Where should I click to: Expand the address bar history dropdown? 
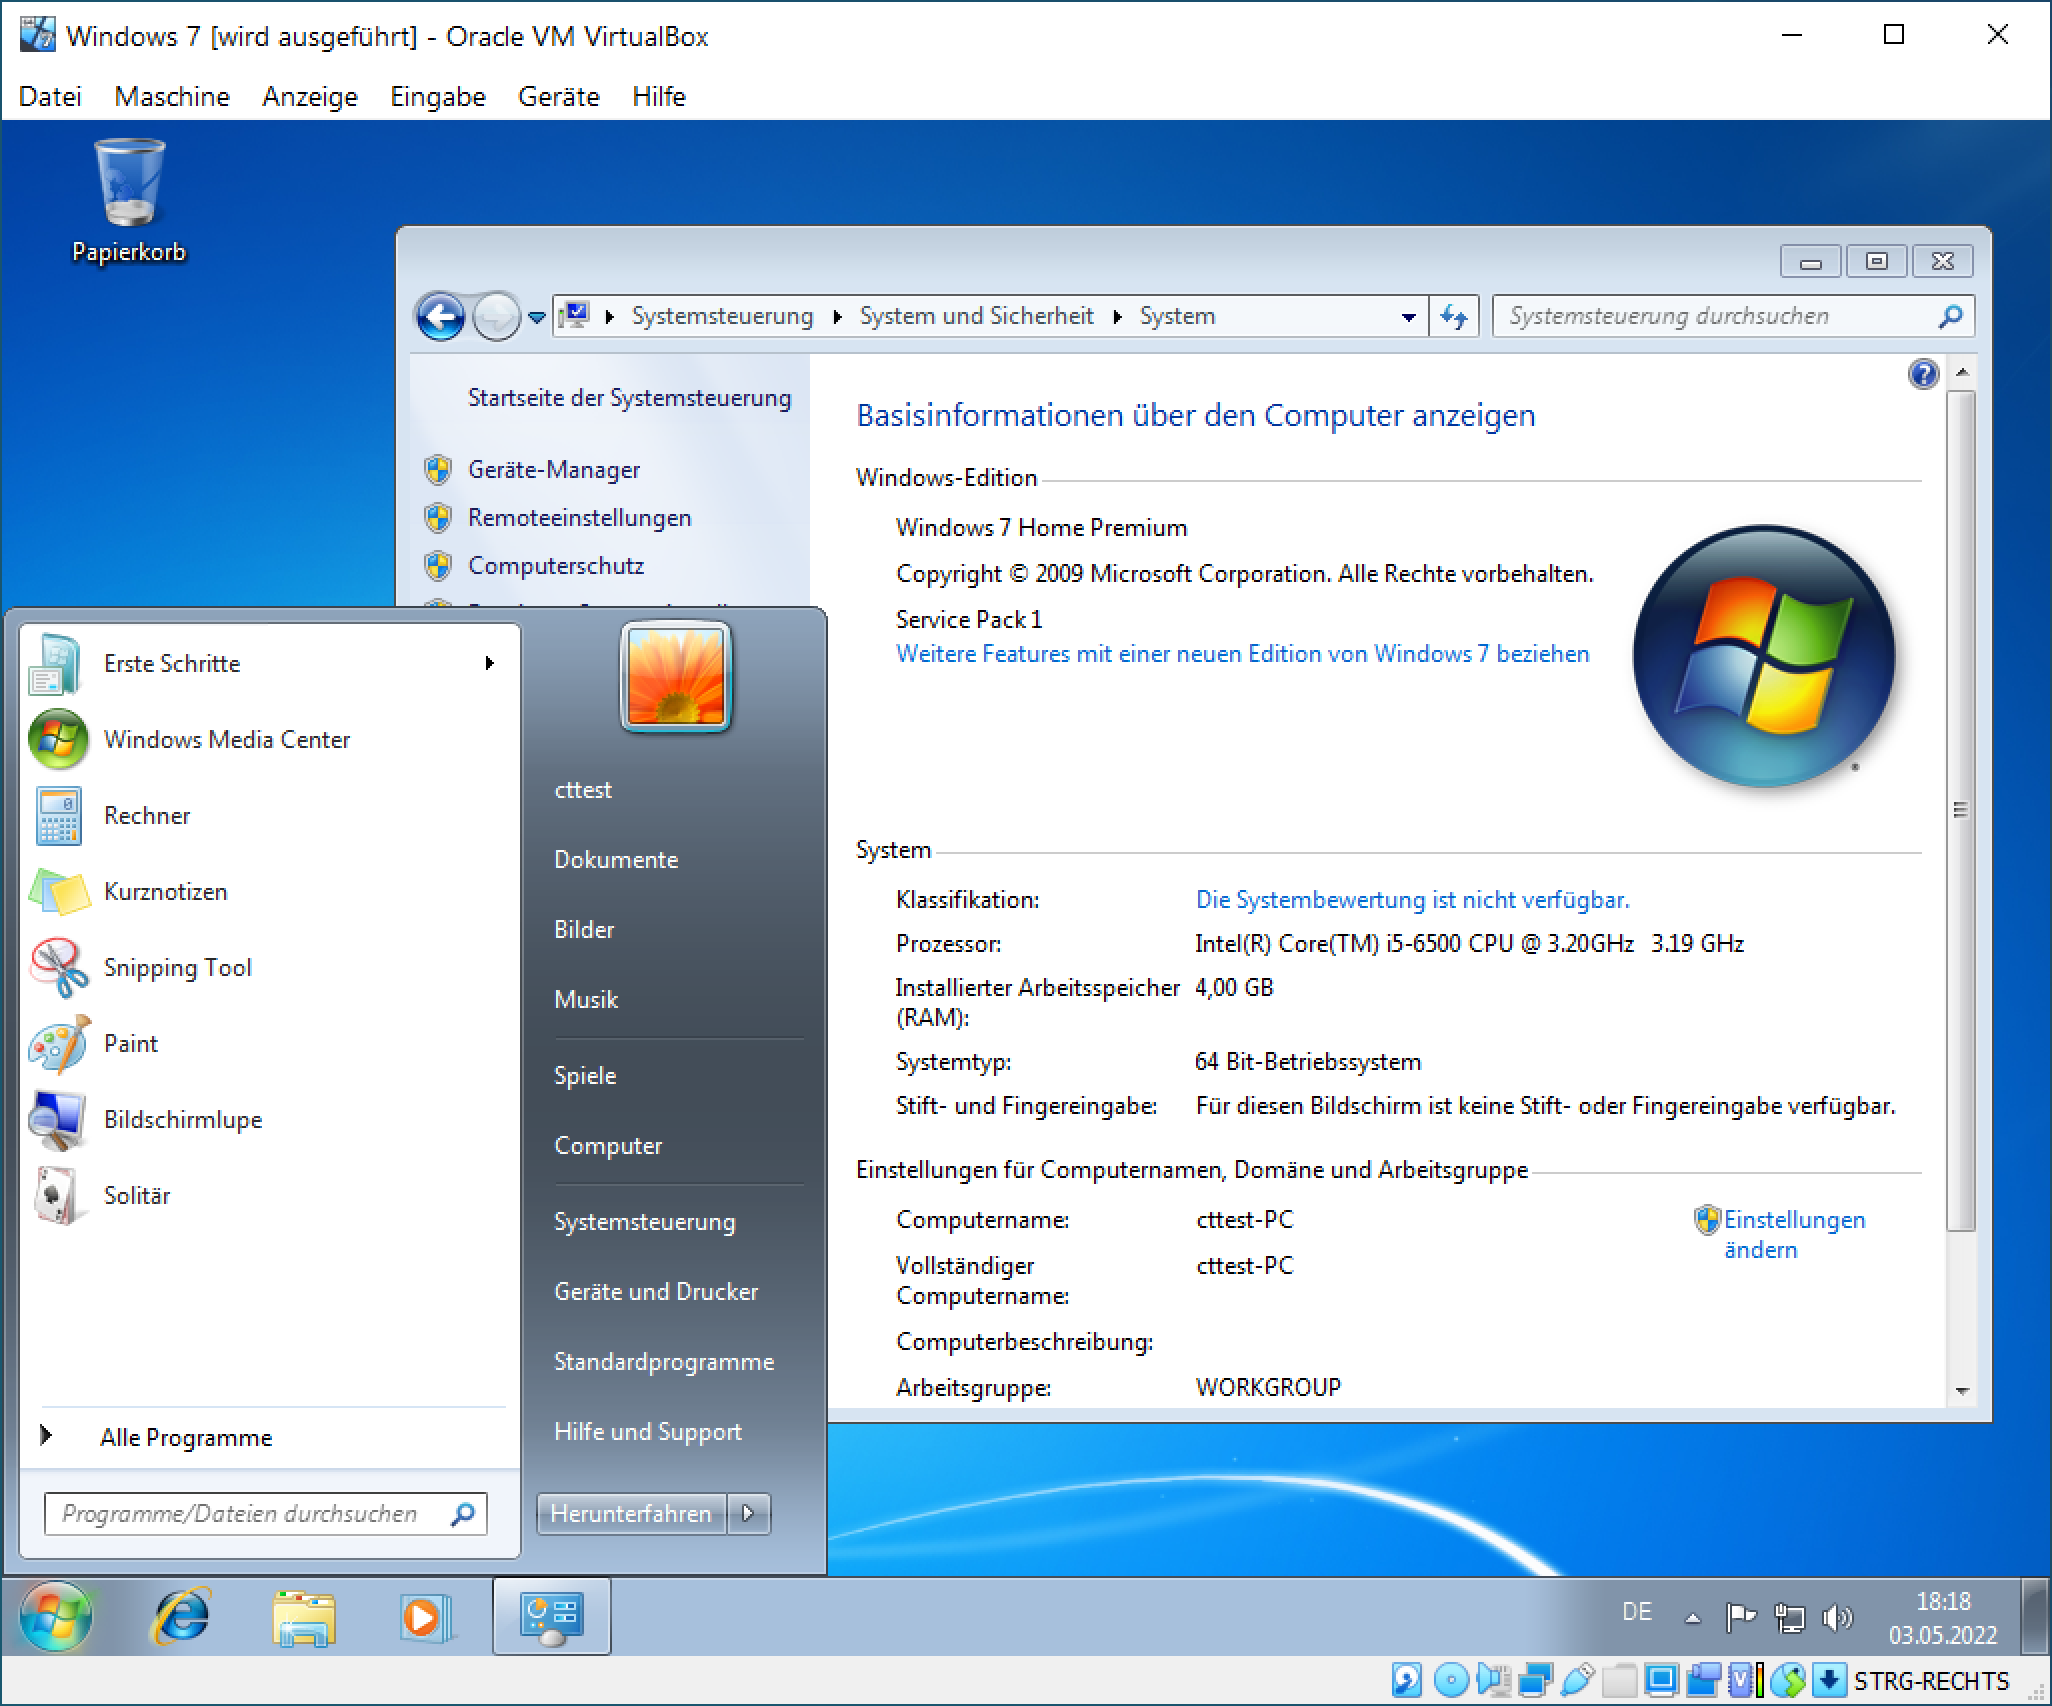click(1408, 317)
